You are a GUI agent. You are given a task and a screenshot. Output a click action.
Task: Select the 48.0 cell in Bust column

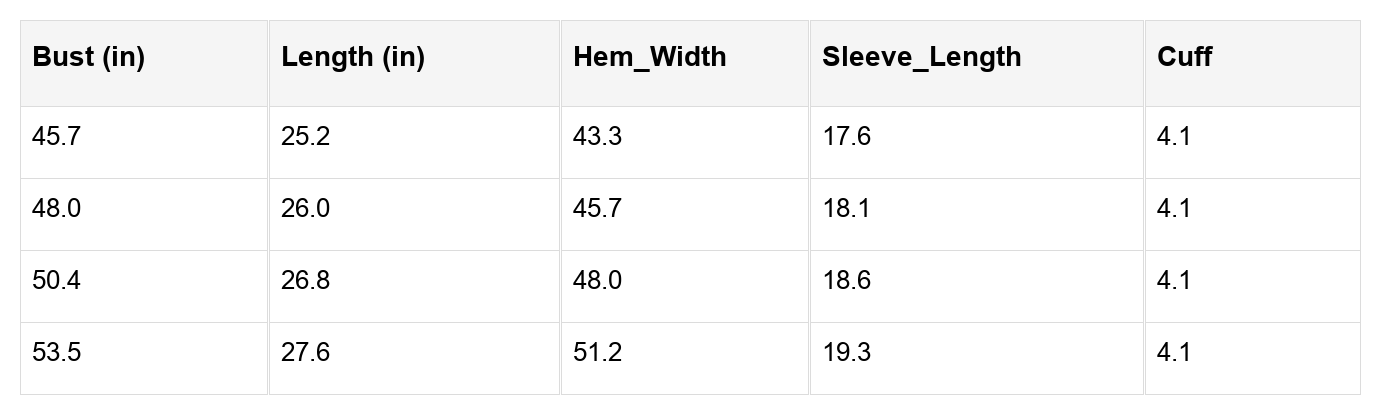click(57, 209)
